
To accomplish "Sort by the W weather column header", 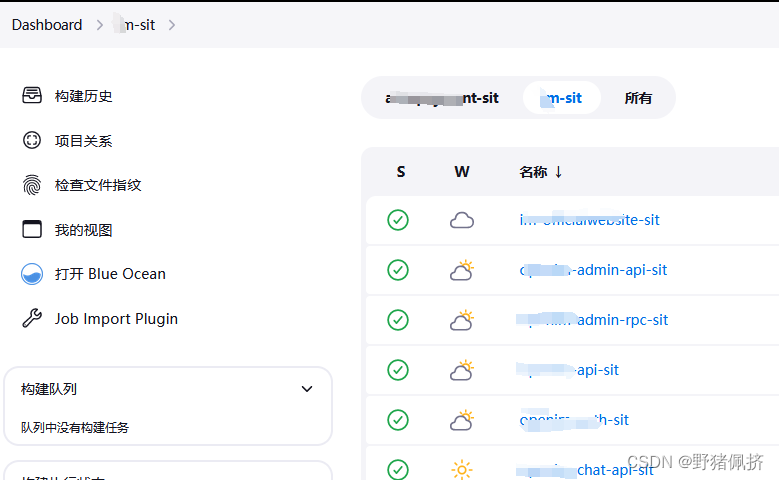I will click(462, 172).
